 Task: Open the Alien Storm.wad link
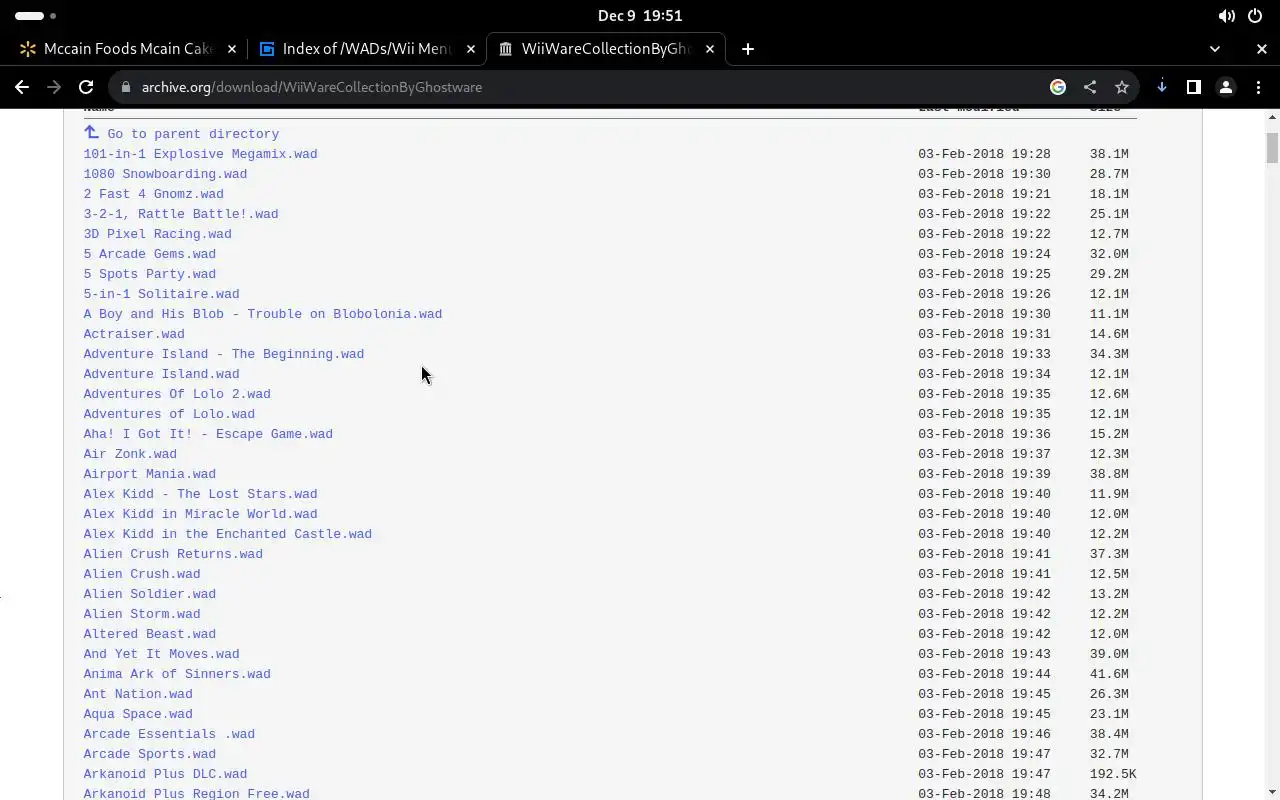[142, 614]
